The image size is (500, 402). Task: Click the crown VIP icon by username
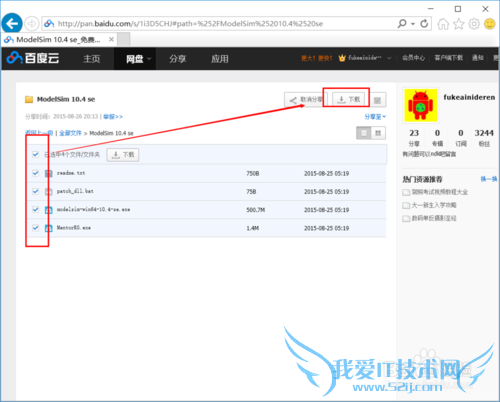[342, 58]
